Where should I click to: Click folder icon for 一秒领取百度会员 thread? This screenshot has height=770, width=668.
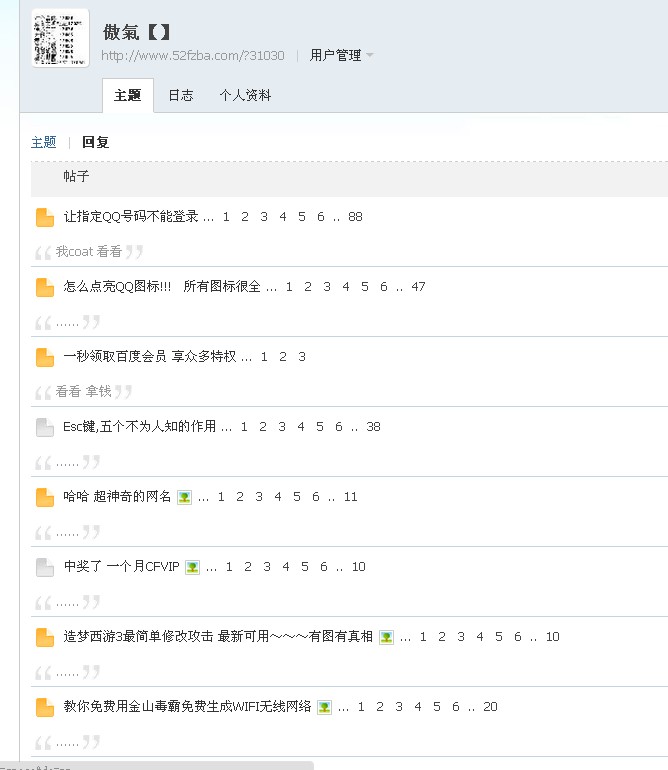pyautogui.click(x=45, y=357)
